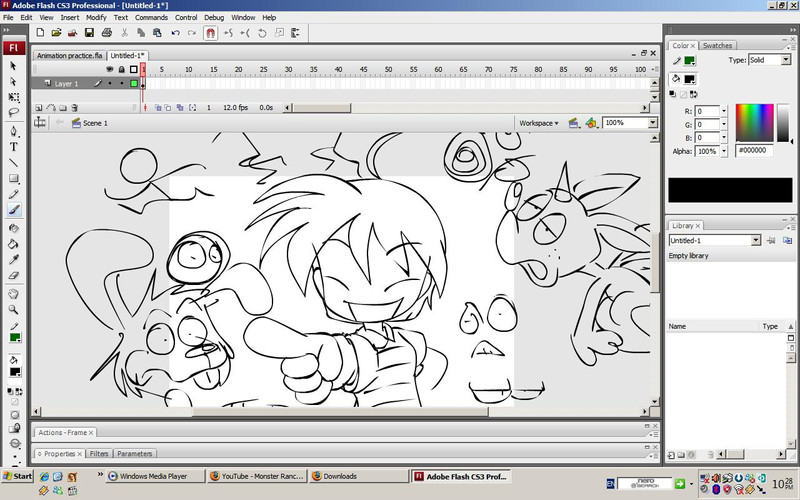This screenshot has height=500, width=800.
Task: Toggle Onion Skin Outlines in timeline
Action: (x=168, y=108)
